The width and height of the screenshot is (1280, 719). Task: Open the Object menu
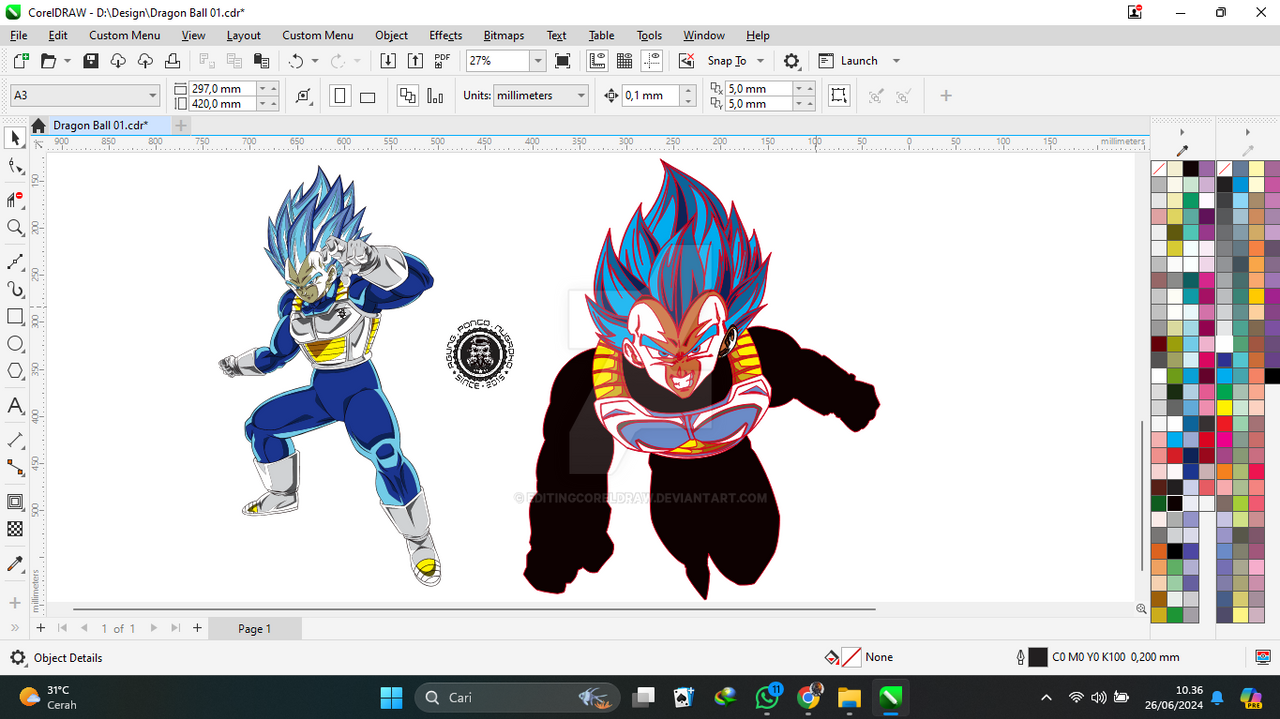click(x=391, y=35)
